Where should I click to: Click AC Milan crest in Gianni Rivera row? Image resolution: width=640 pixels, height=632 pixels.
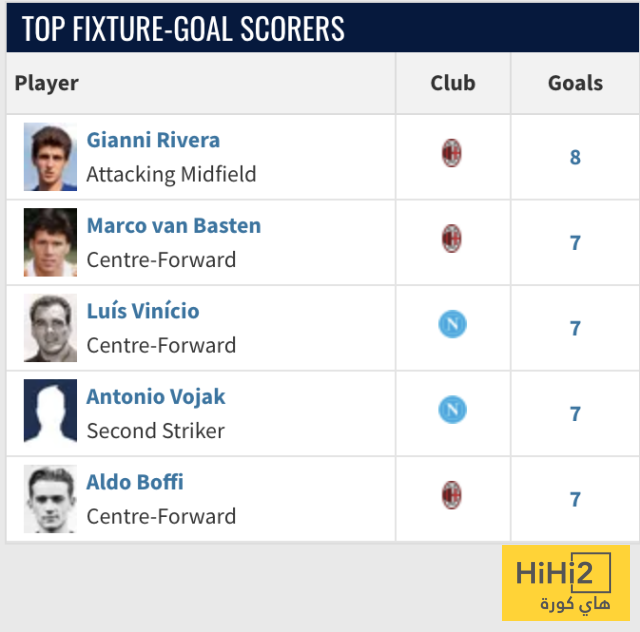[x=452, y=154]
